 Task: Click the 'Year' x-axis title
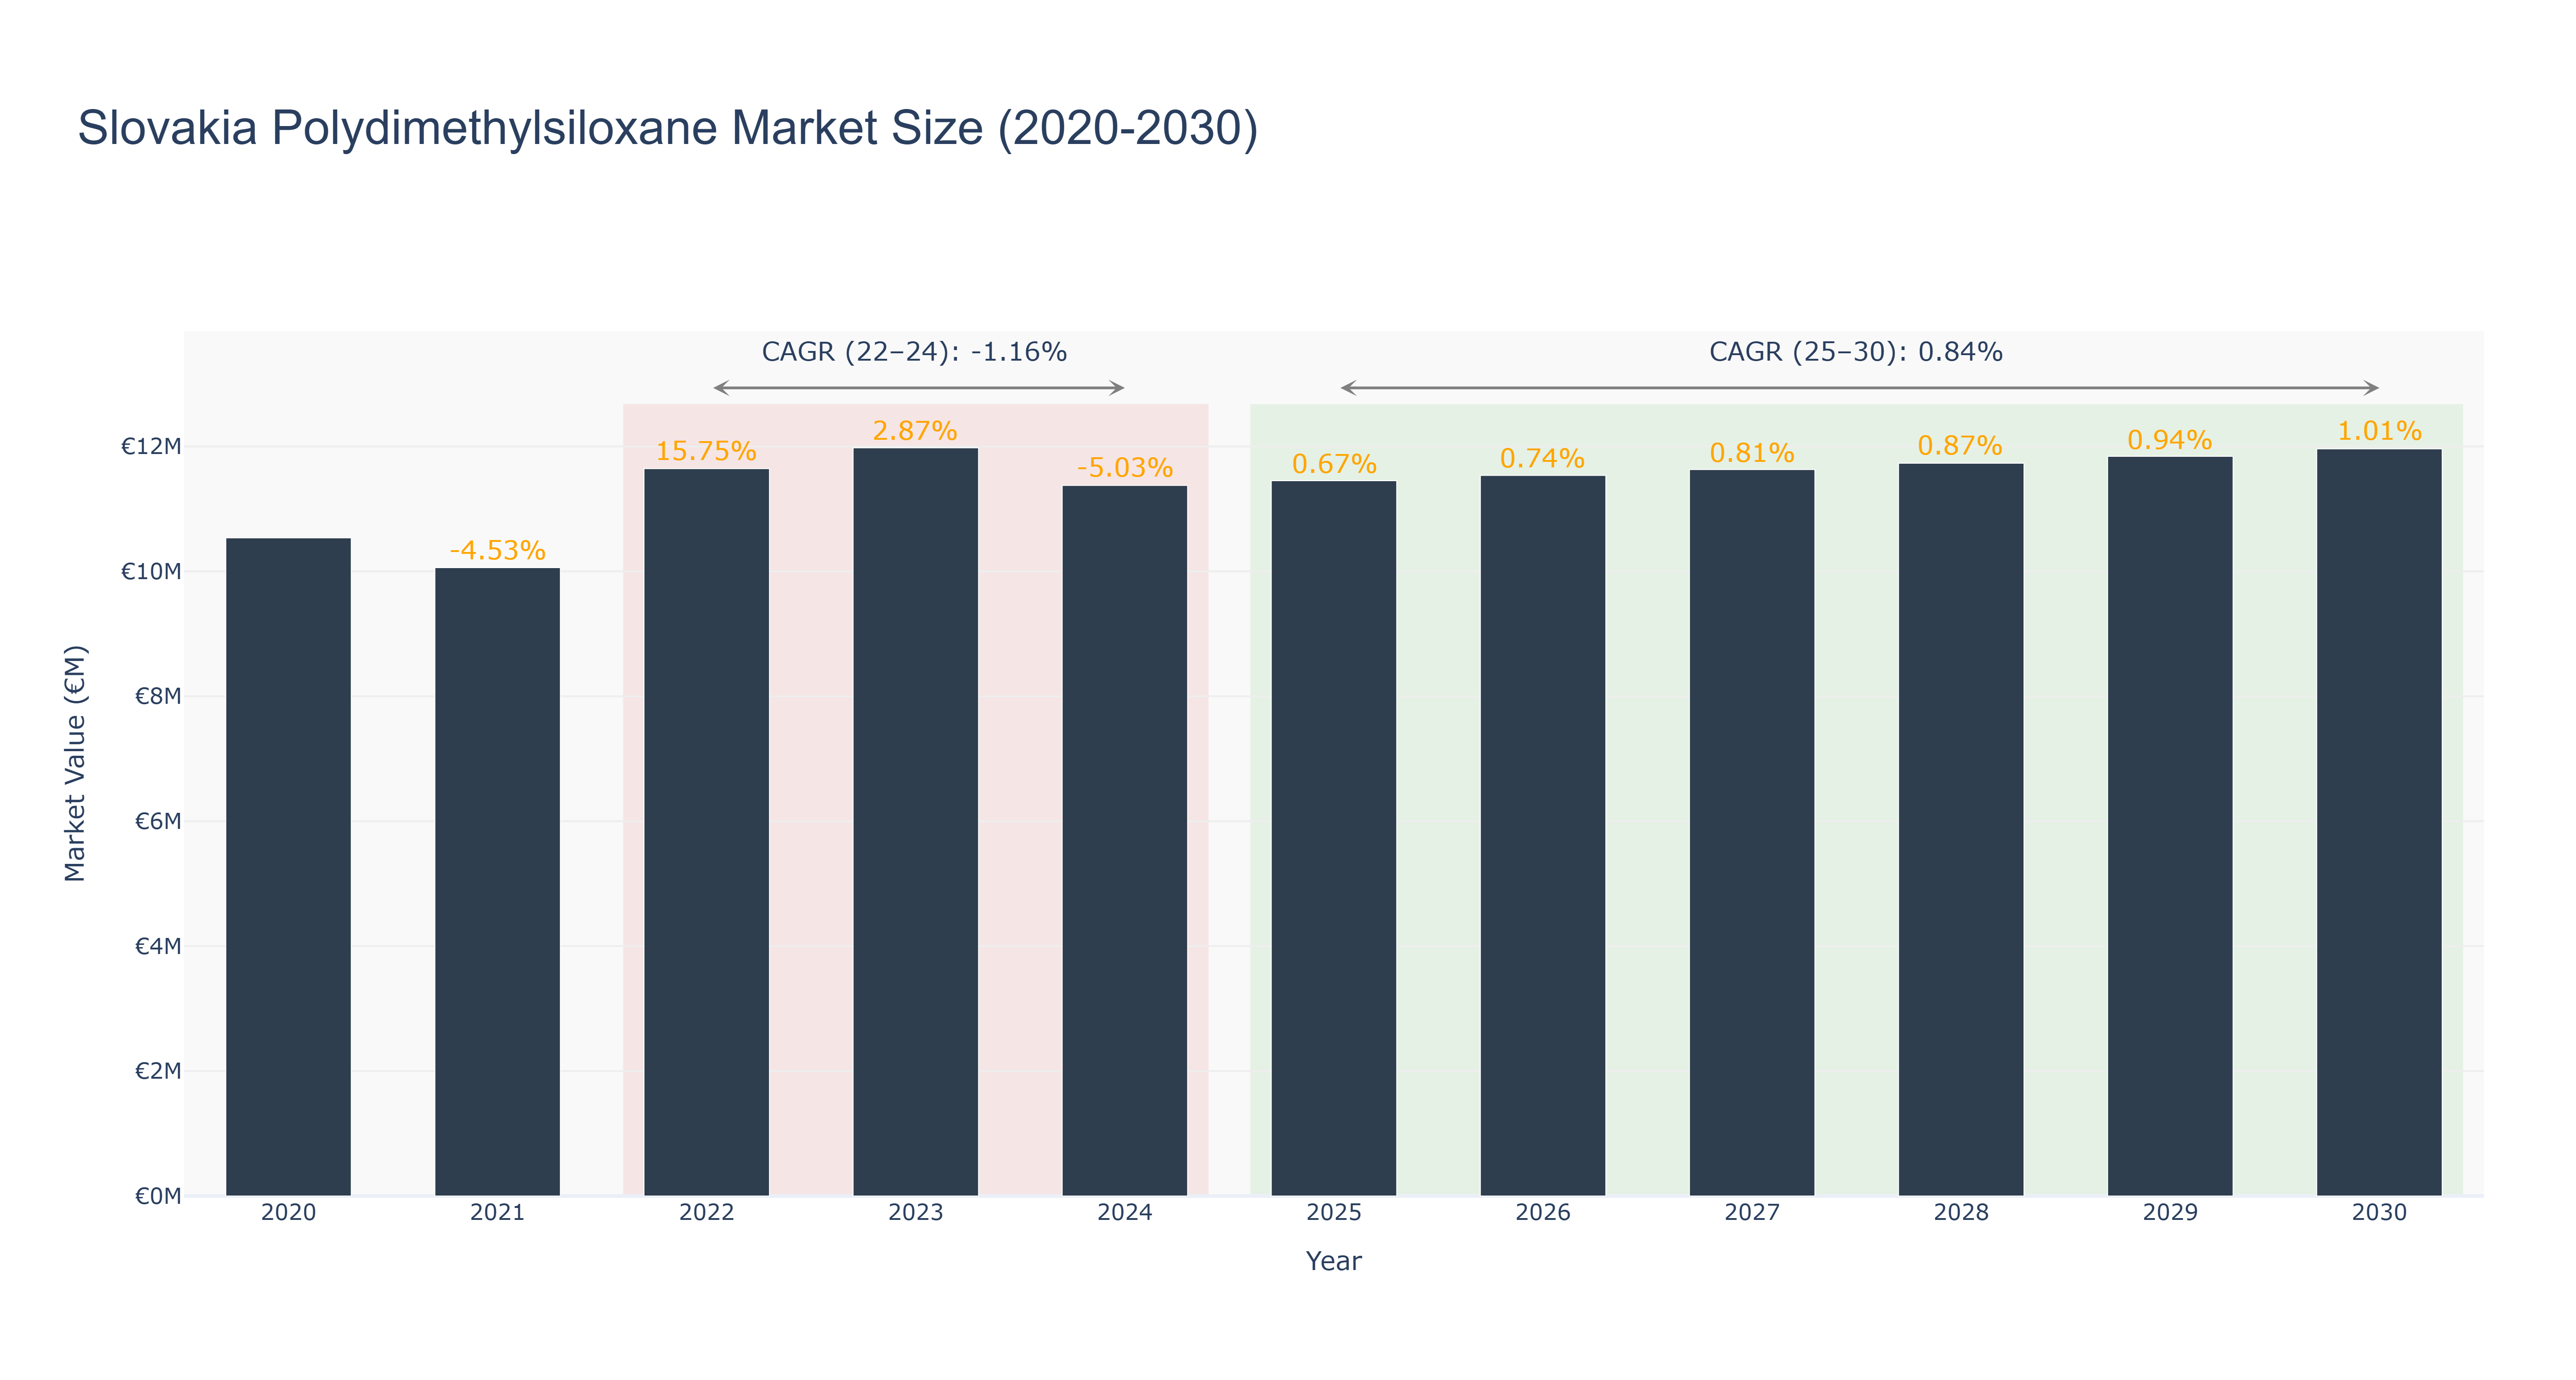coord(1333,1262)
